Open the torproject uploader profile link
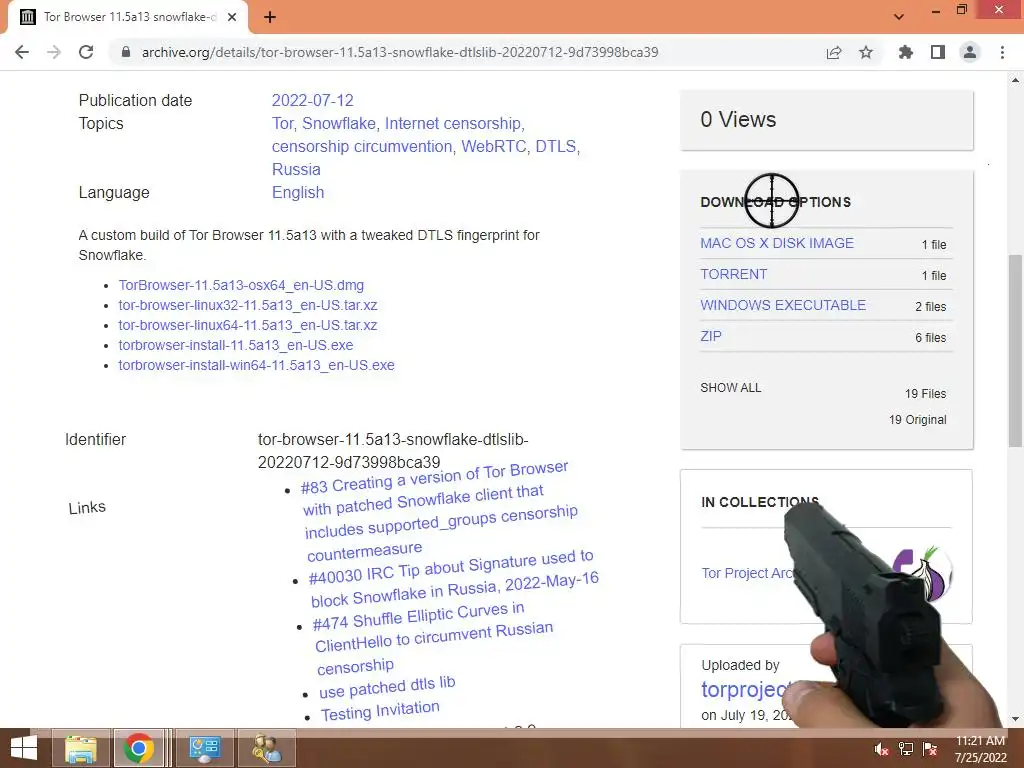1024x768 pixels. coord(746,690)
